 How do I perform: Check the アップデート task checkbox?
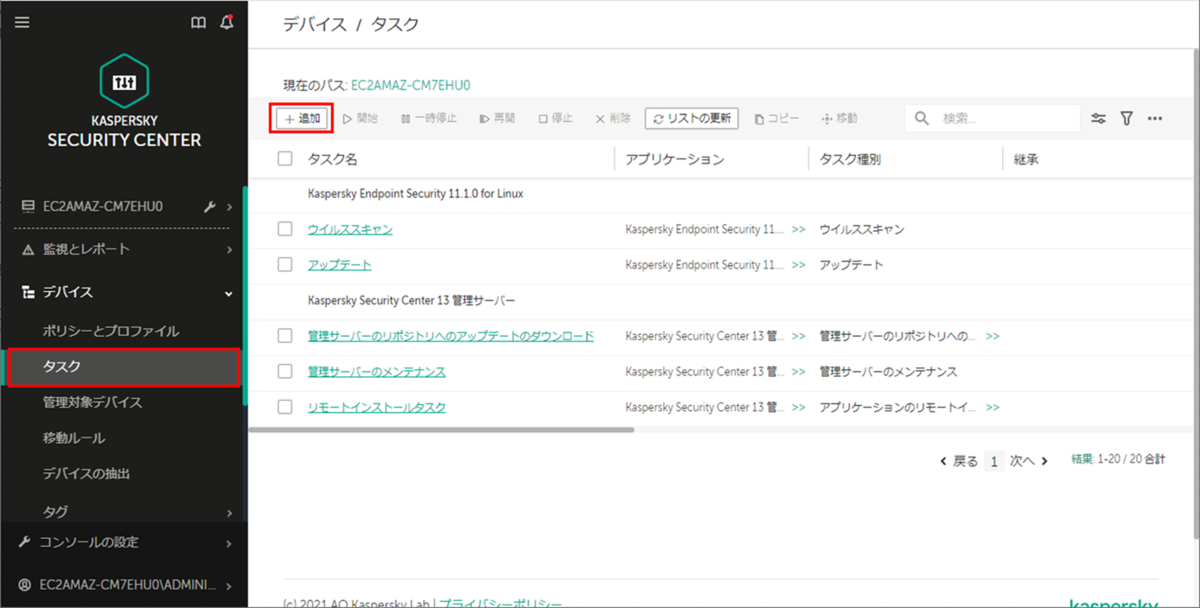point(285,265)
